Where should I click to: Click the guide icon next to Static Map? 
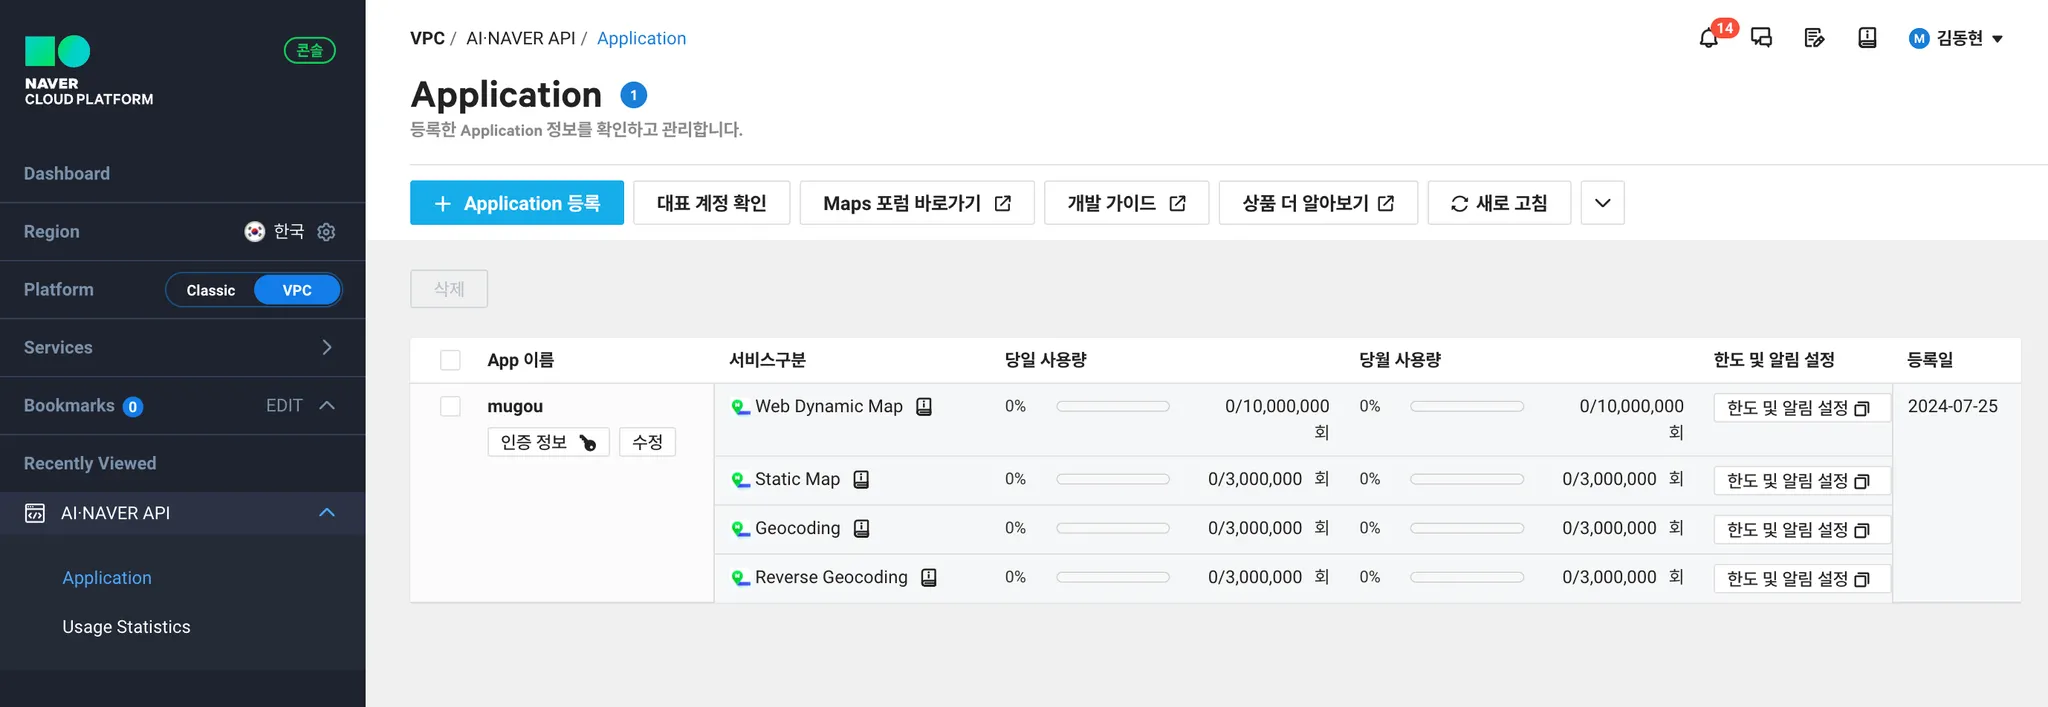(861, 480)
